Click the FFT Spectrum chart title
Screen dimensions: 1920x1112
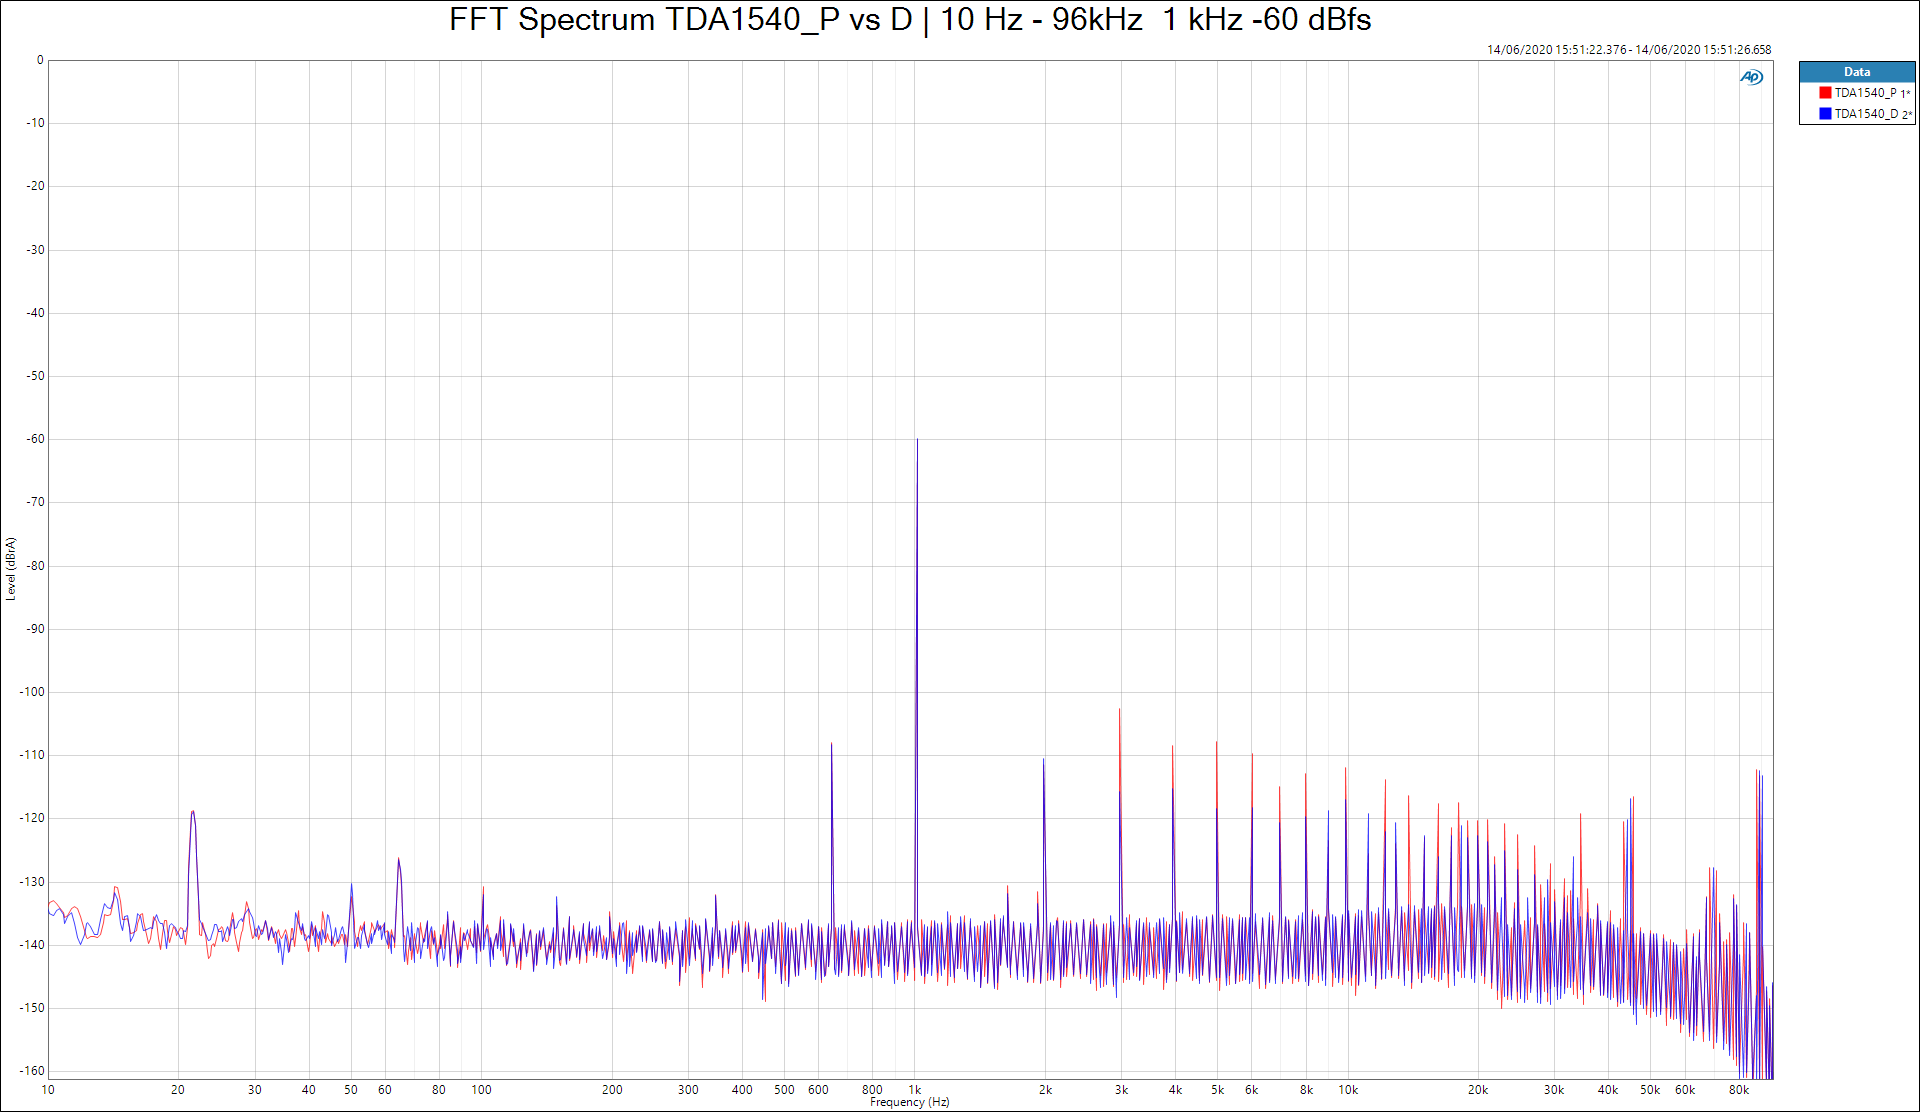coord(909,20)
